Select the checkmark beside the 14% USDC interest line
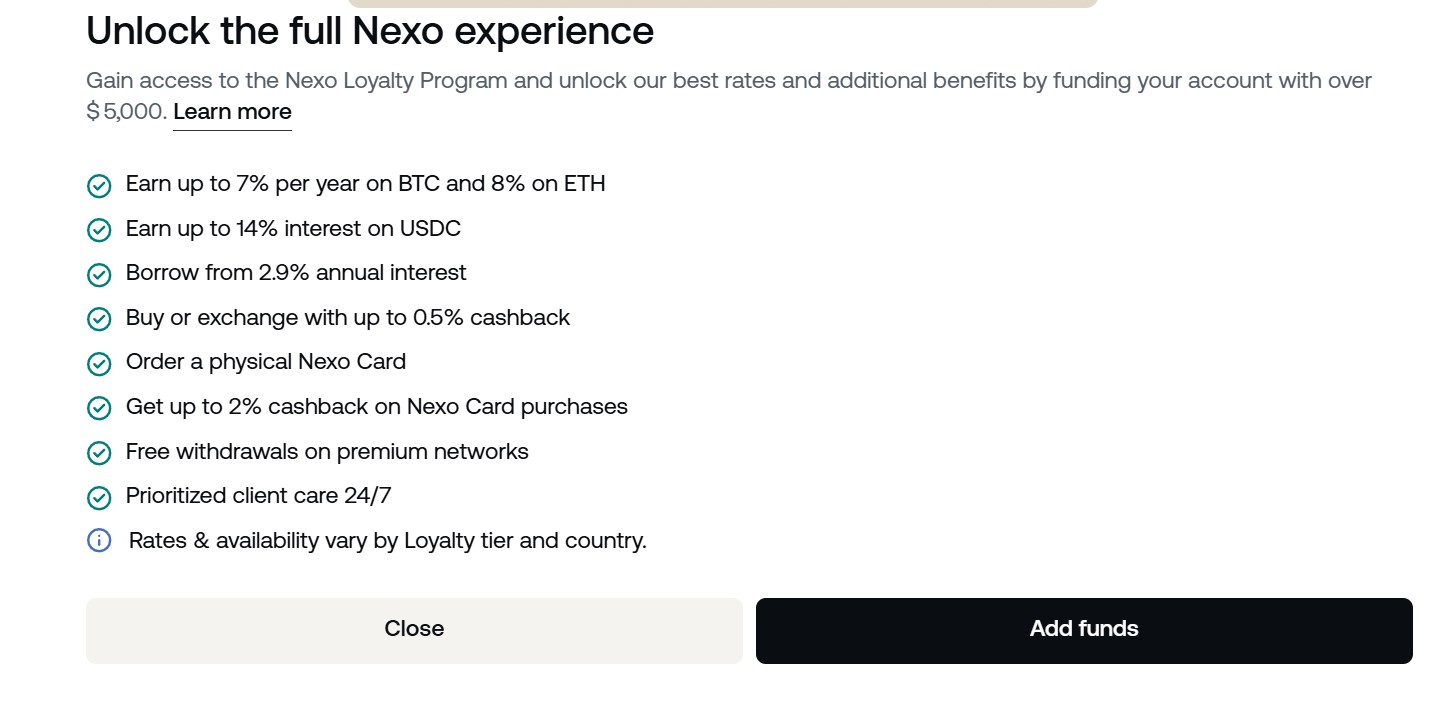The image size is (1438, 703). [99, 230]
